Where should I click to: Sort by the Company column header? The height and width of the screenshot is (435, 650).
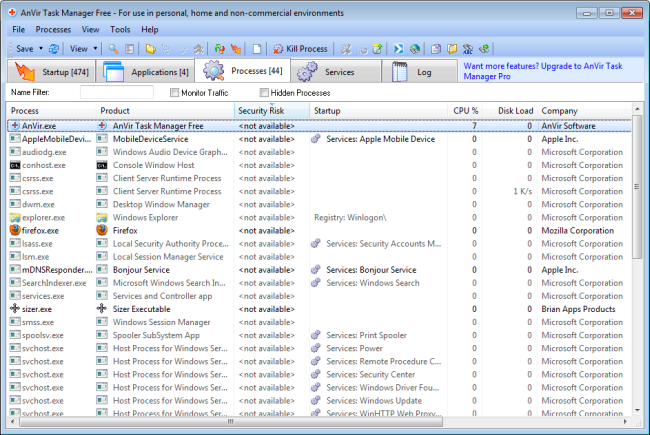pos(585,111)
